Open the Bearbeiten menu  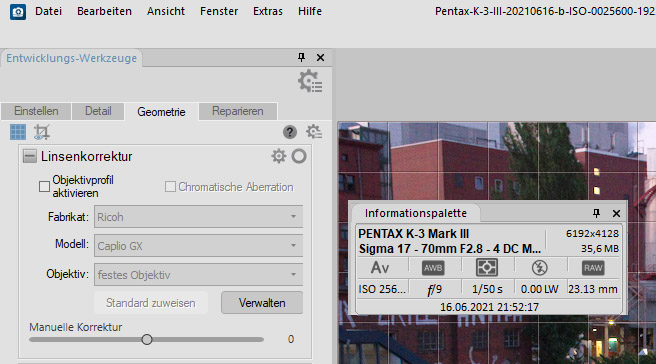pos(104,11)
